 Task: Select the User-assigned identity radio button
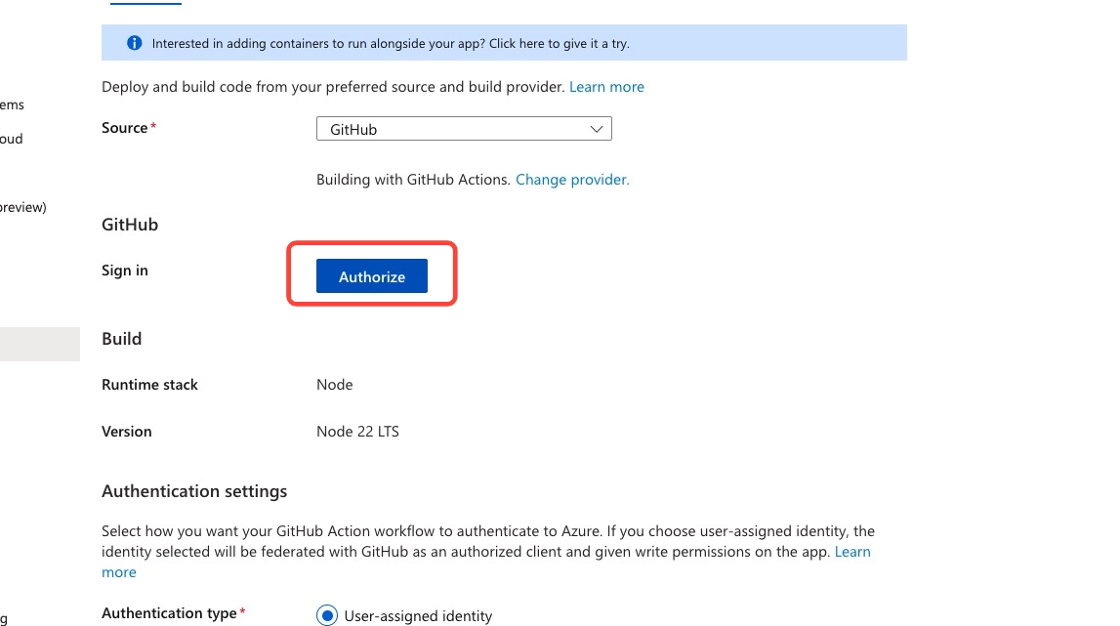tap(326, 616)
